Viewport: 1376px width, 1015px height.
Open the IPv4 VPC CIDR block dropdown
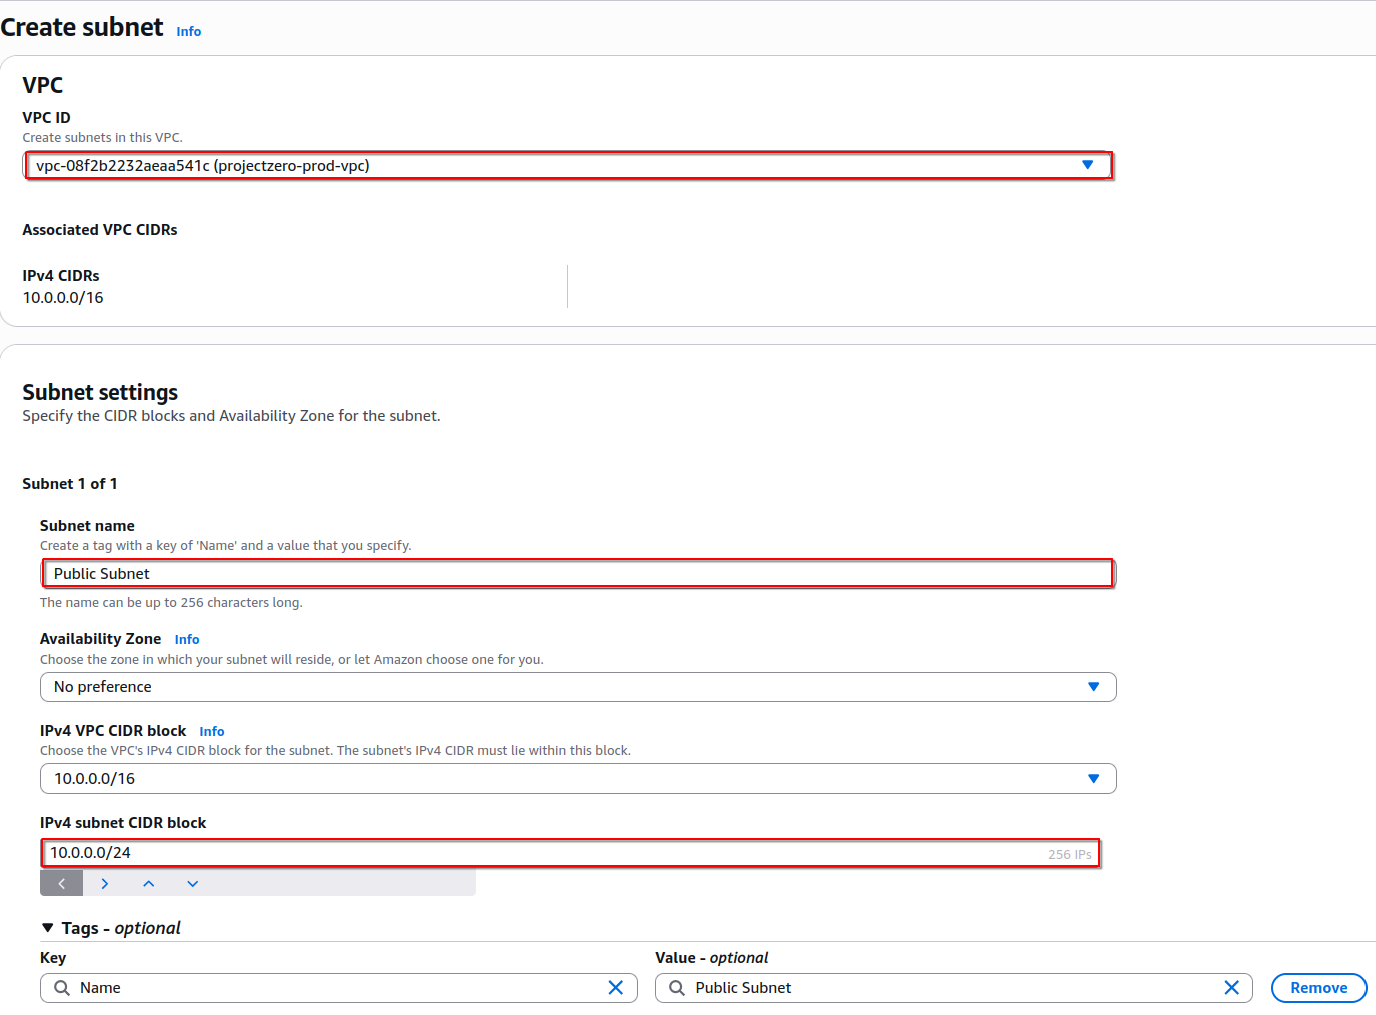click(578, 779)
